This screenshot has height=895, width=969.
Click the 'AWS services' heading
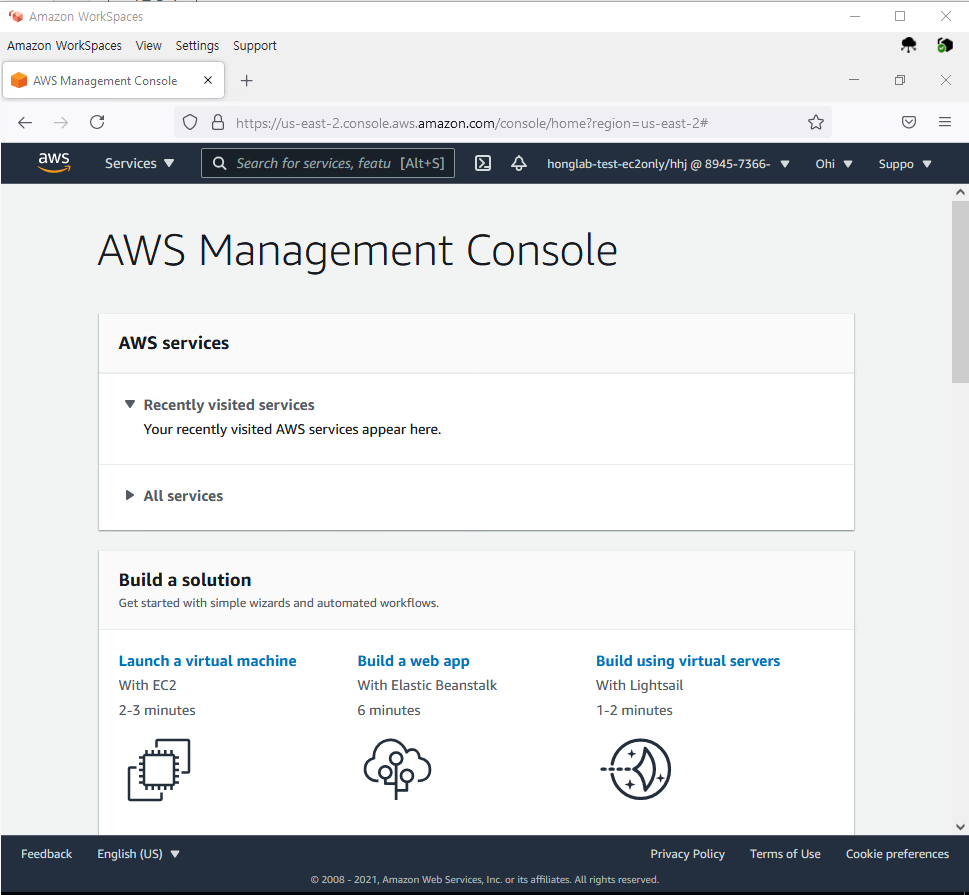pyautogui.click(x=174, y=343)
